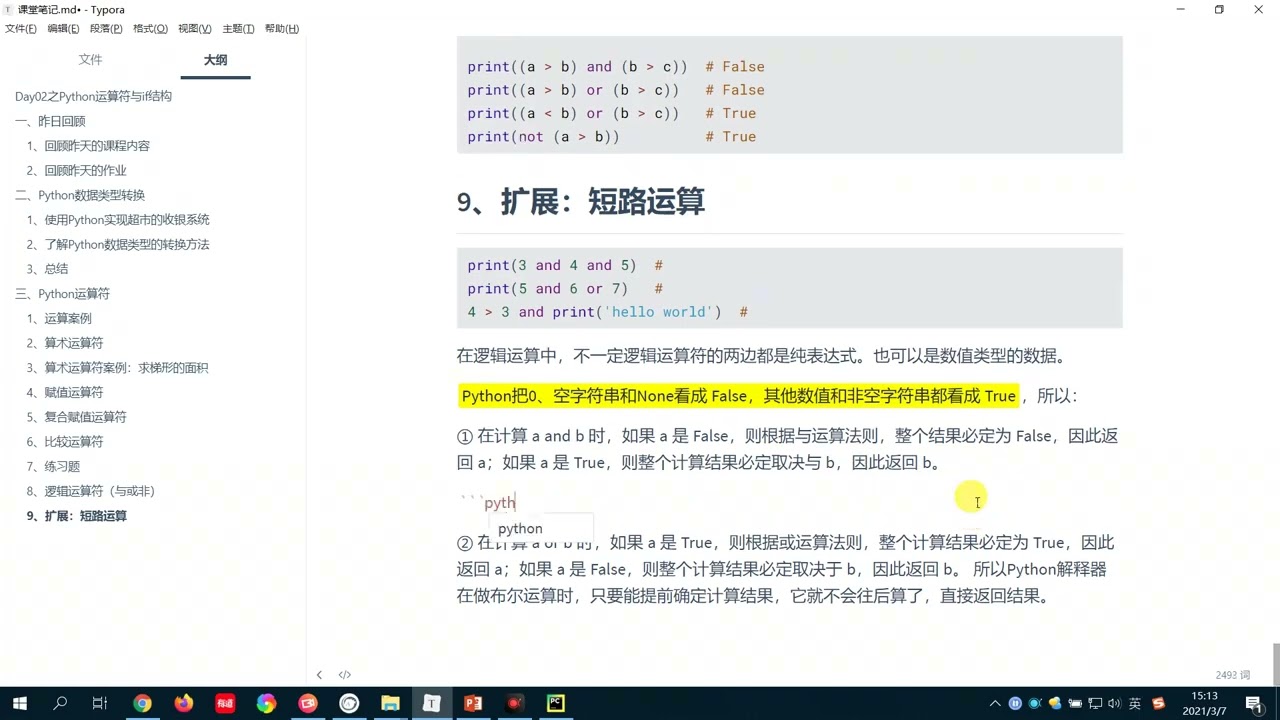This screenshot has width=1280, height=720.
Task: Go to outline item 1、运算案例
Action: tap(59, 319)
